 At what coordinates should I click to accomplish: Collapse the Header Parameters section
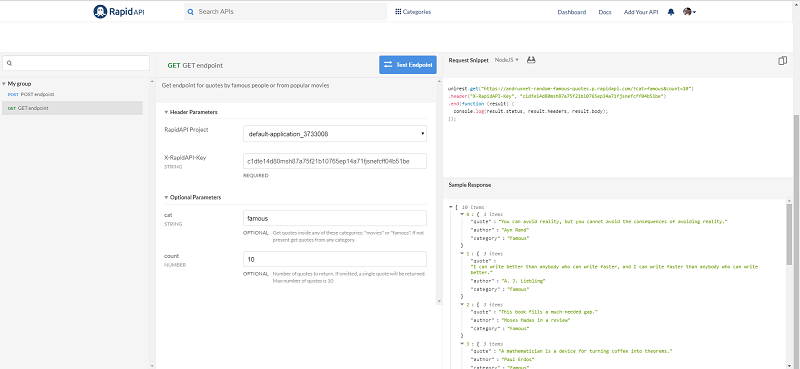166,112
